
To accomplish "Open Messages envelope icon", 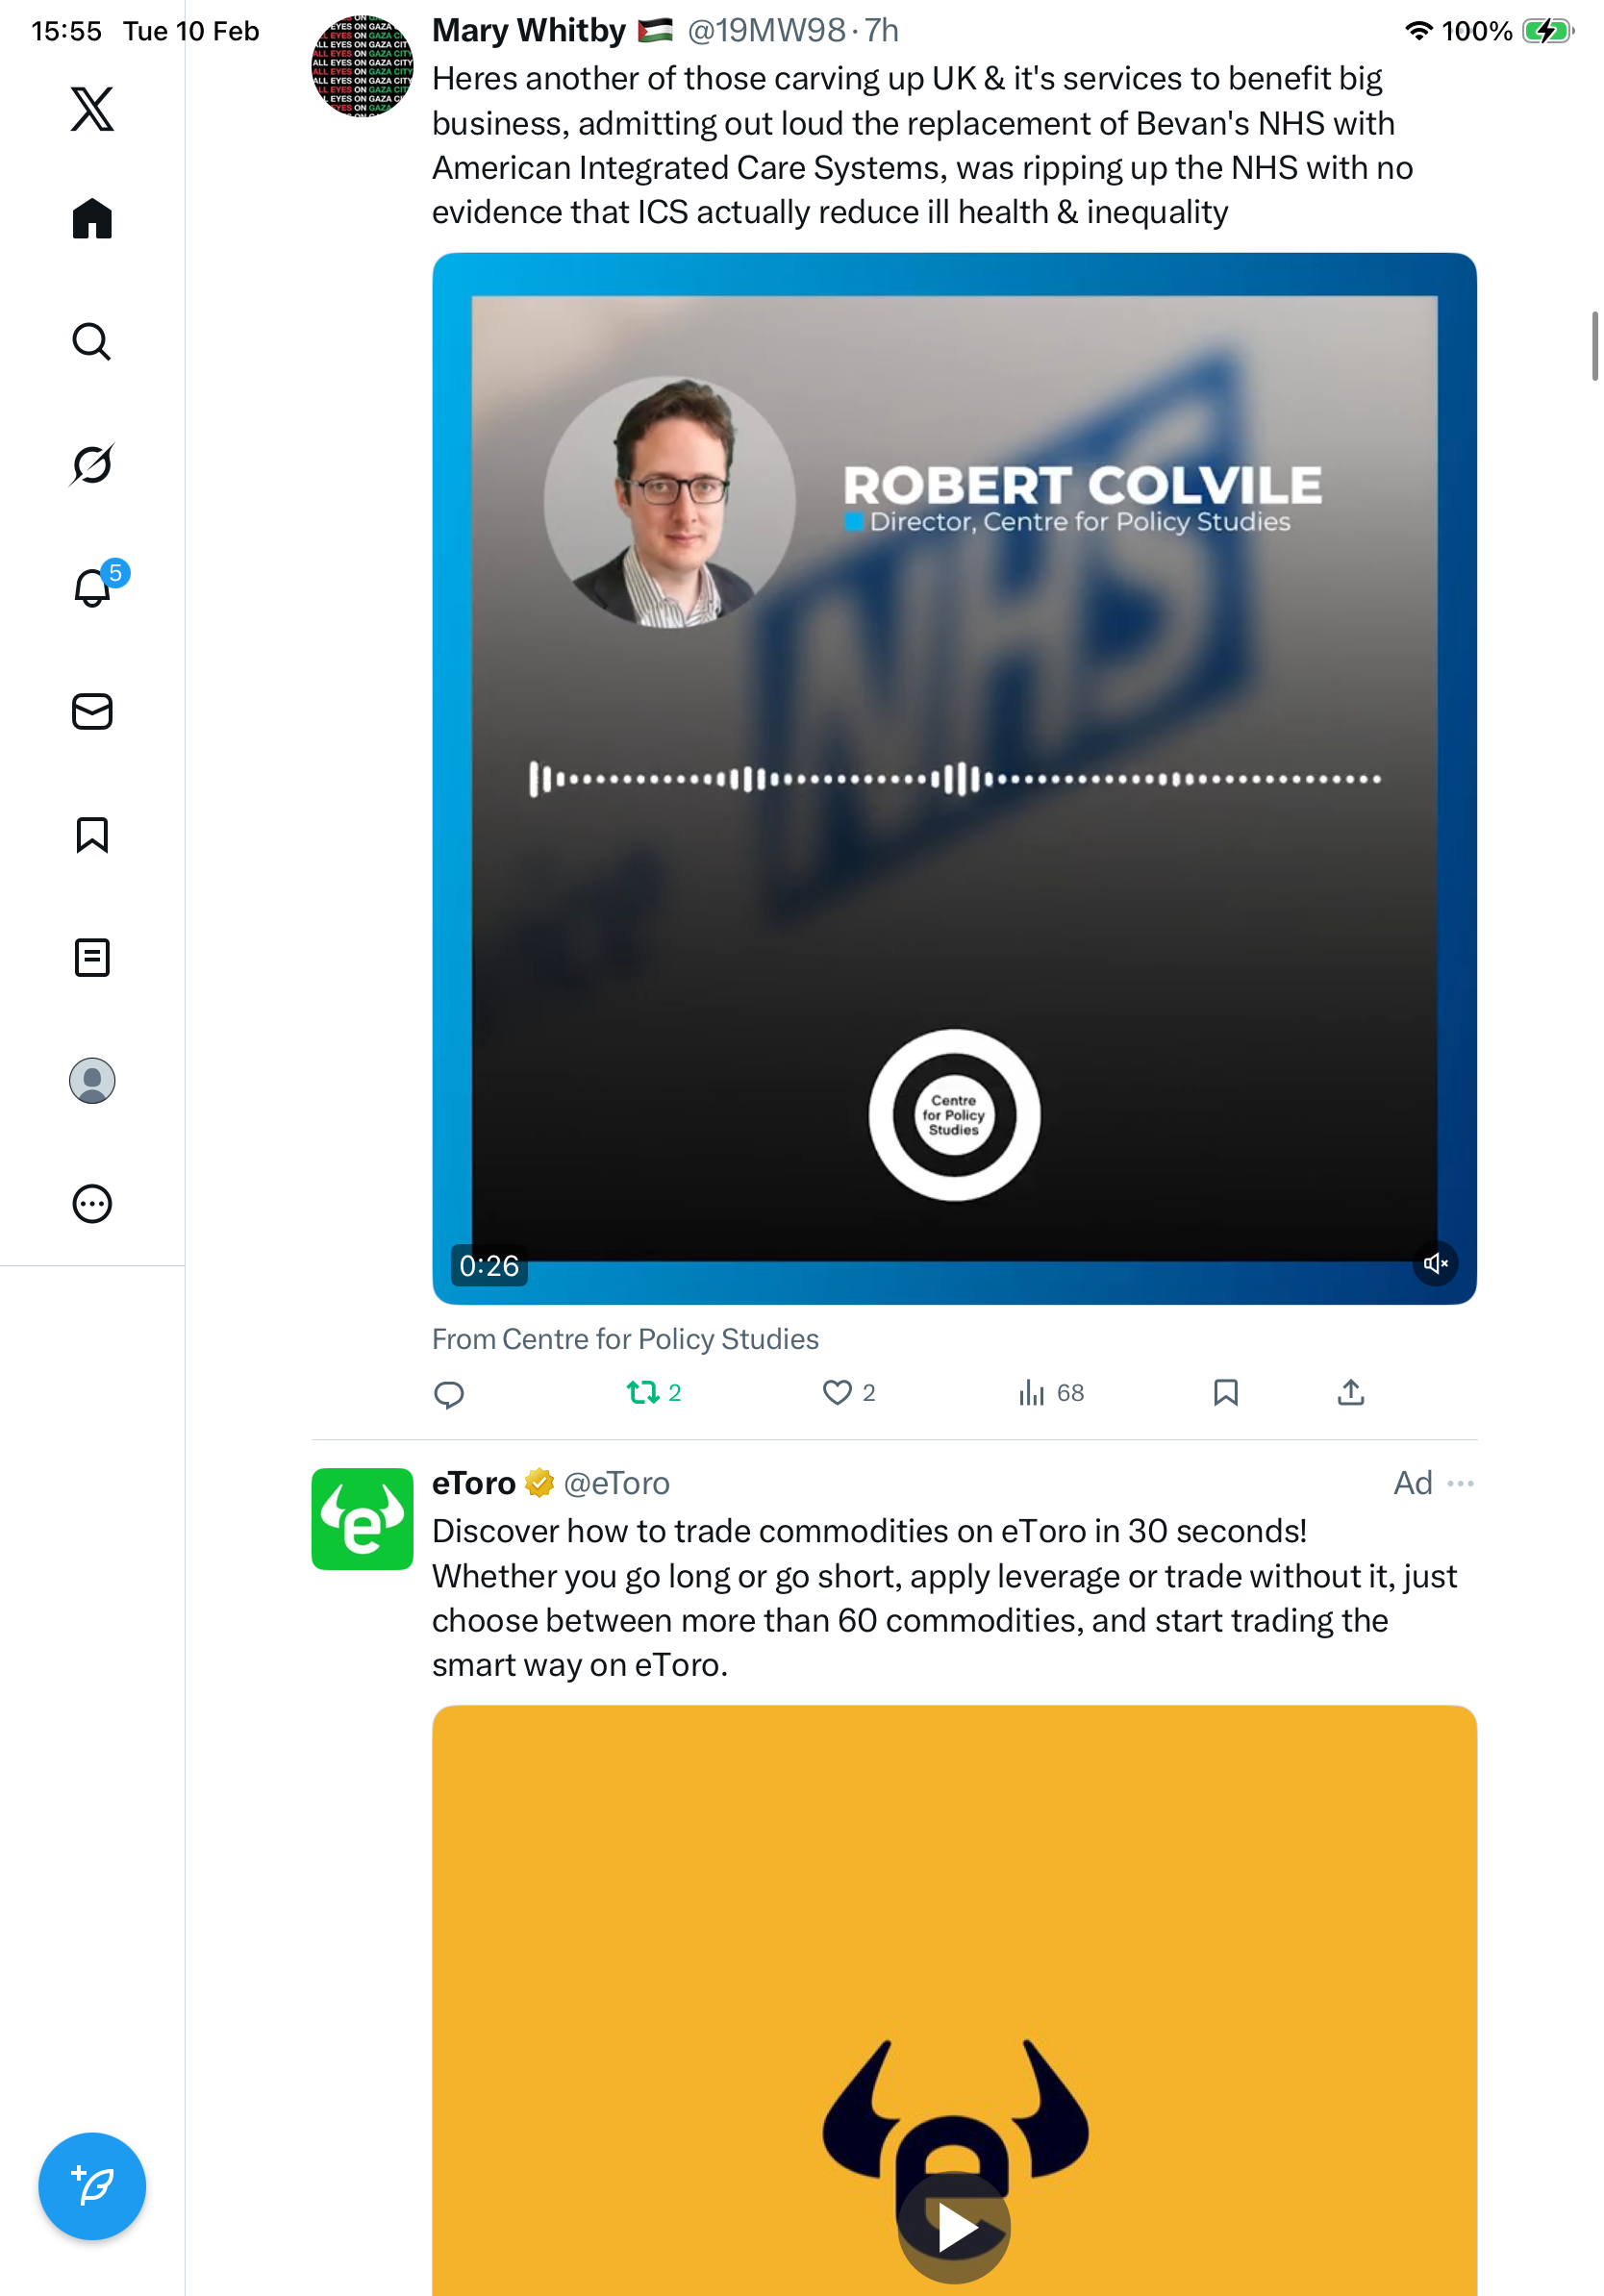I will point(92,711).
